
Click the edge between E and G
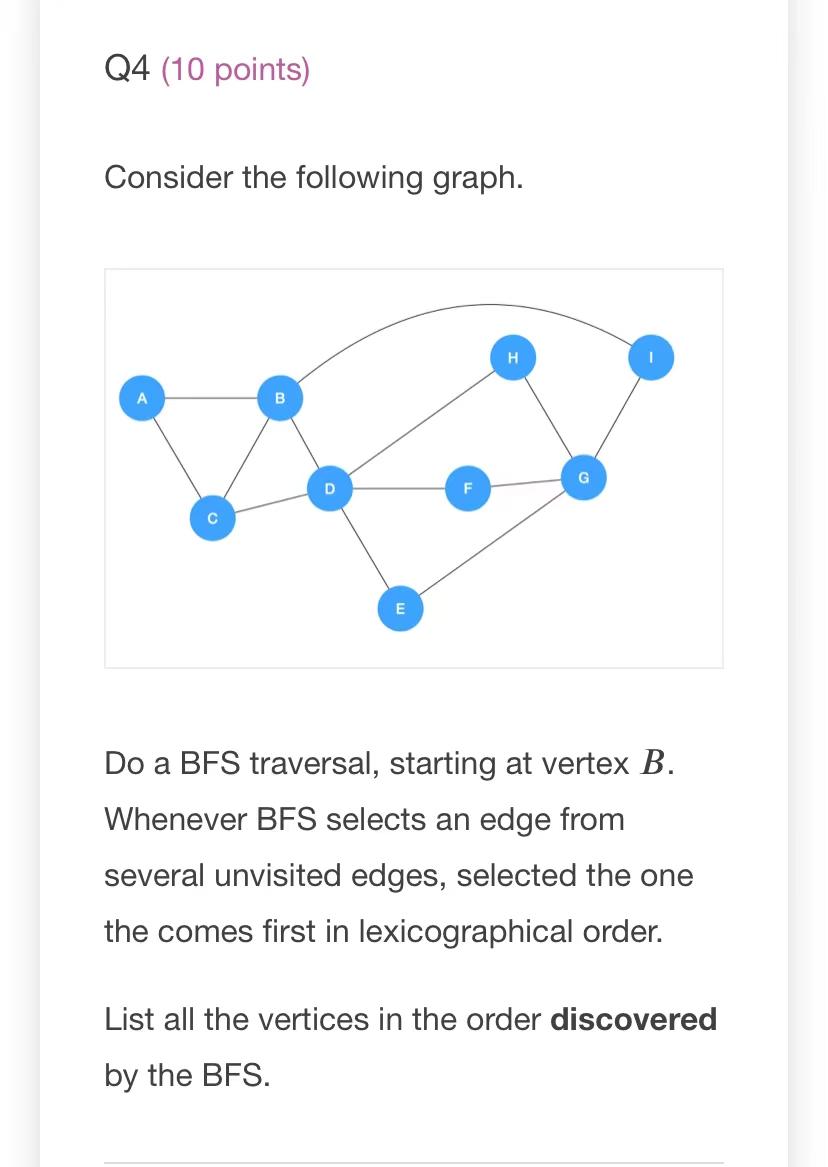[x=492, y=543]
